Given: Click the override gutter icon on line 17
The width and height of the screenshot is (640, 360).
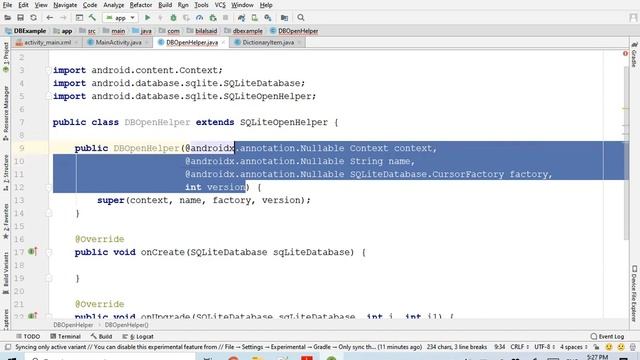Looking at the screenshot, I should tap(33, 252).
